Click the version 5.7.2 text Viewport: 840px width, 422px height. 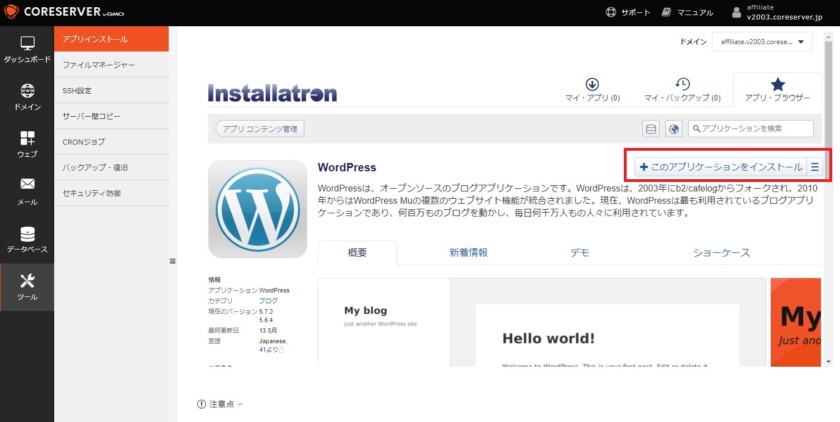pos(267,311)
